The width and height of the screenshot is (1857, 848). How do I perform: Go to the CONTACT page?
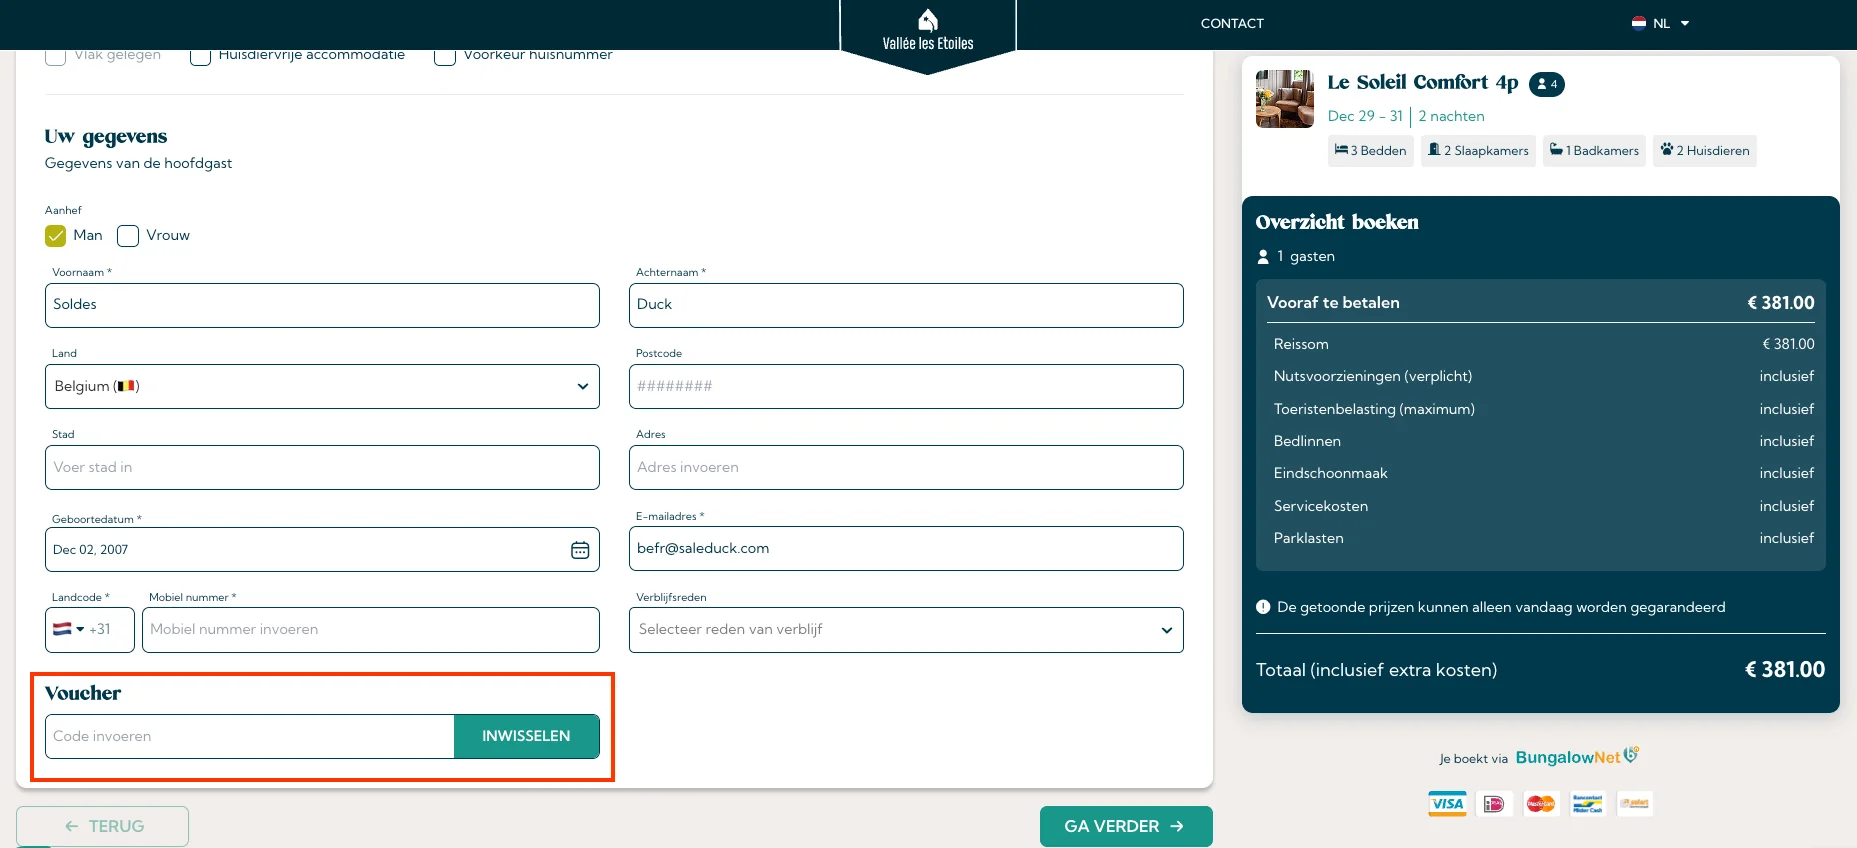1232,23
